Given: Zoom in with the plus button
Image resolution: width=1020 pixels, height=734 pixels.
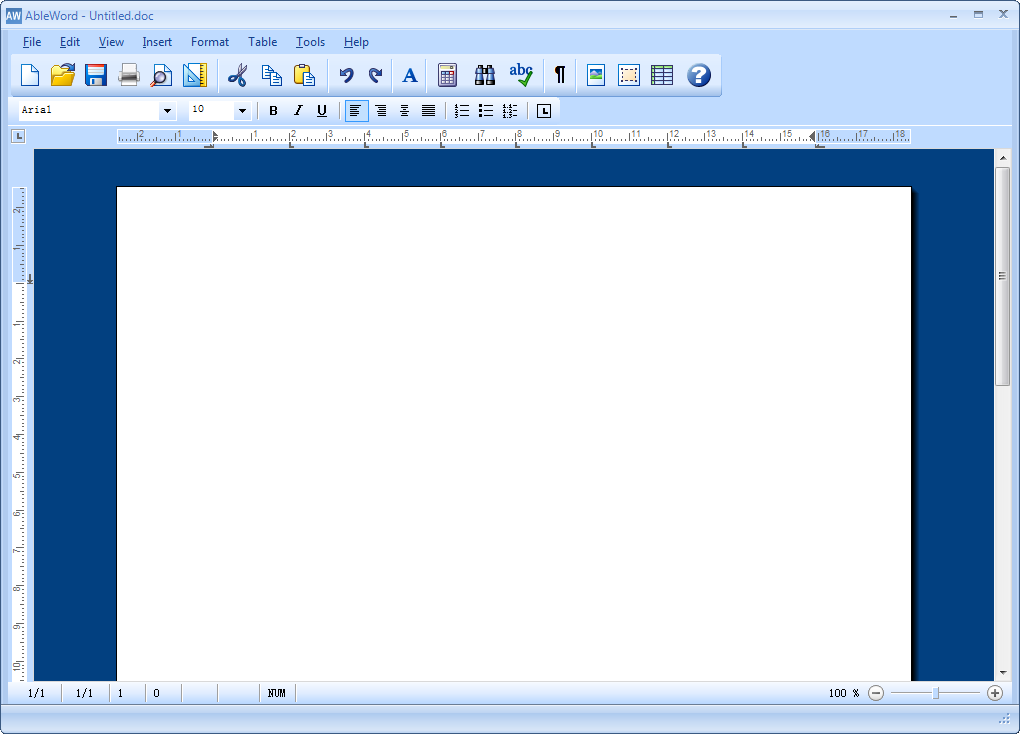Looking at the screenshot, I should [x=995, y=693].
